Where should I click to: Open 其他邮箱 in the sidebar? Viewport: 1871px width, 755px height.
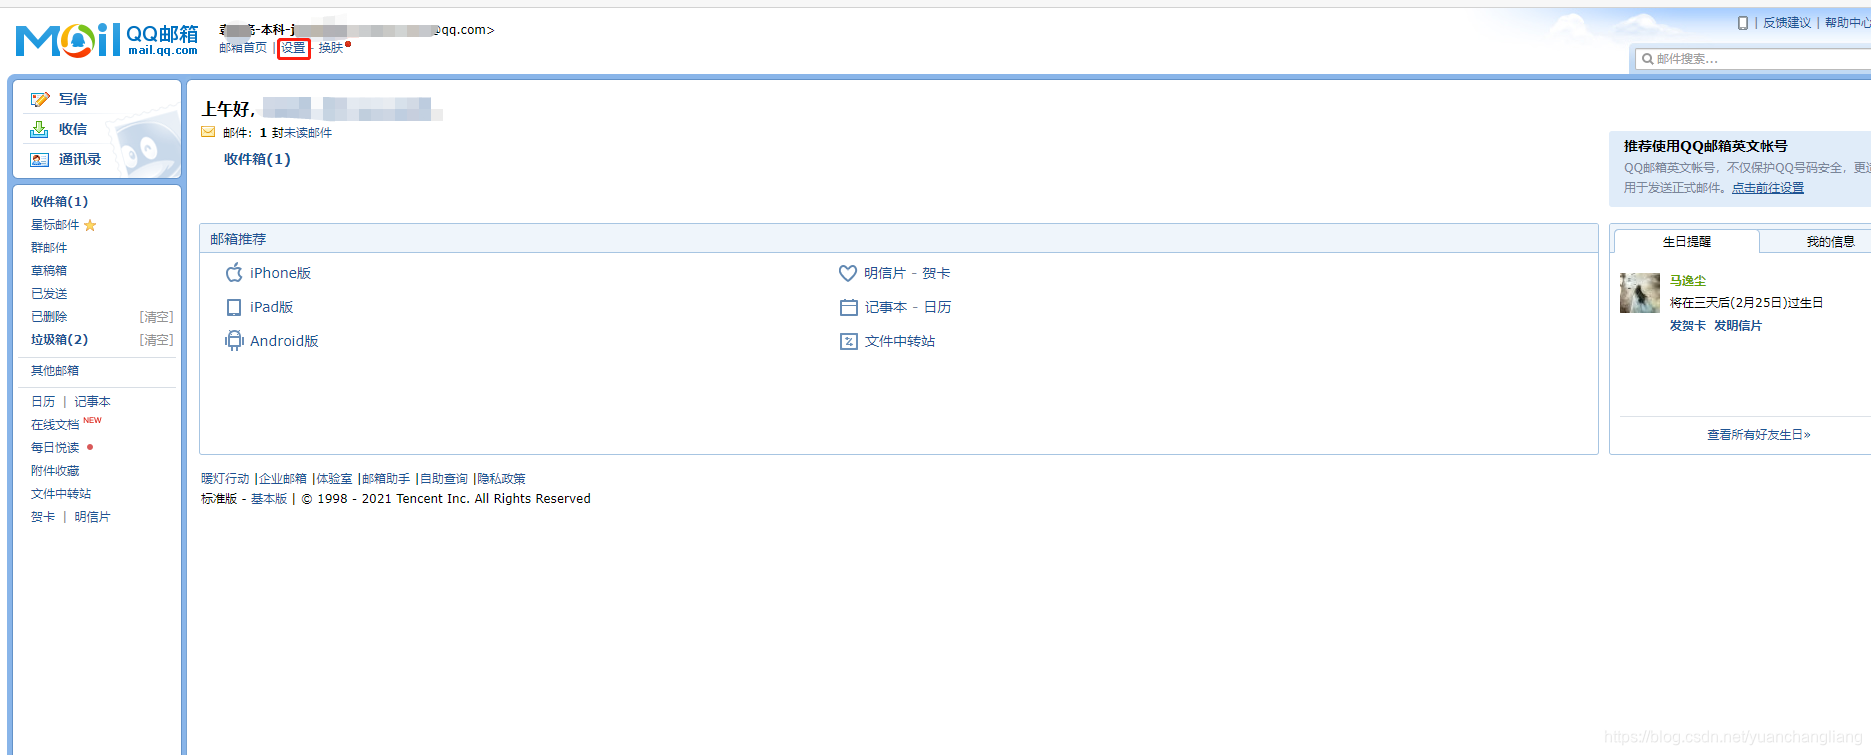pyautogui.click(x=55, y=371)
